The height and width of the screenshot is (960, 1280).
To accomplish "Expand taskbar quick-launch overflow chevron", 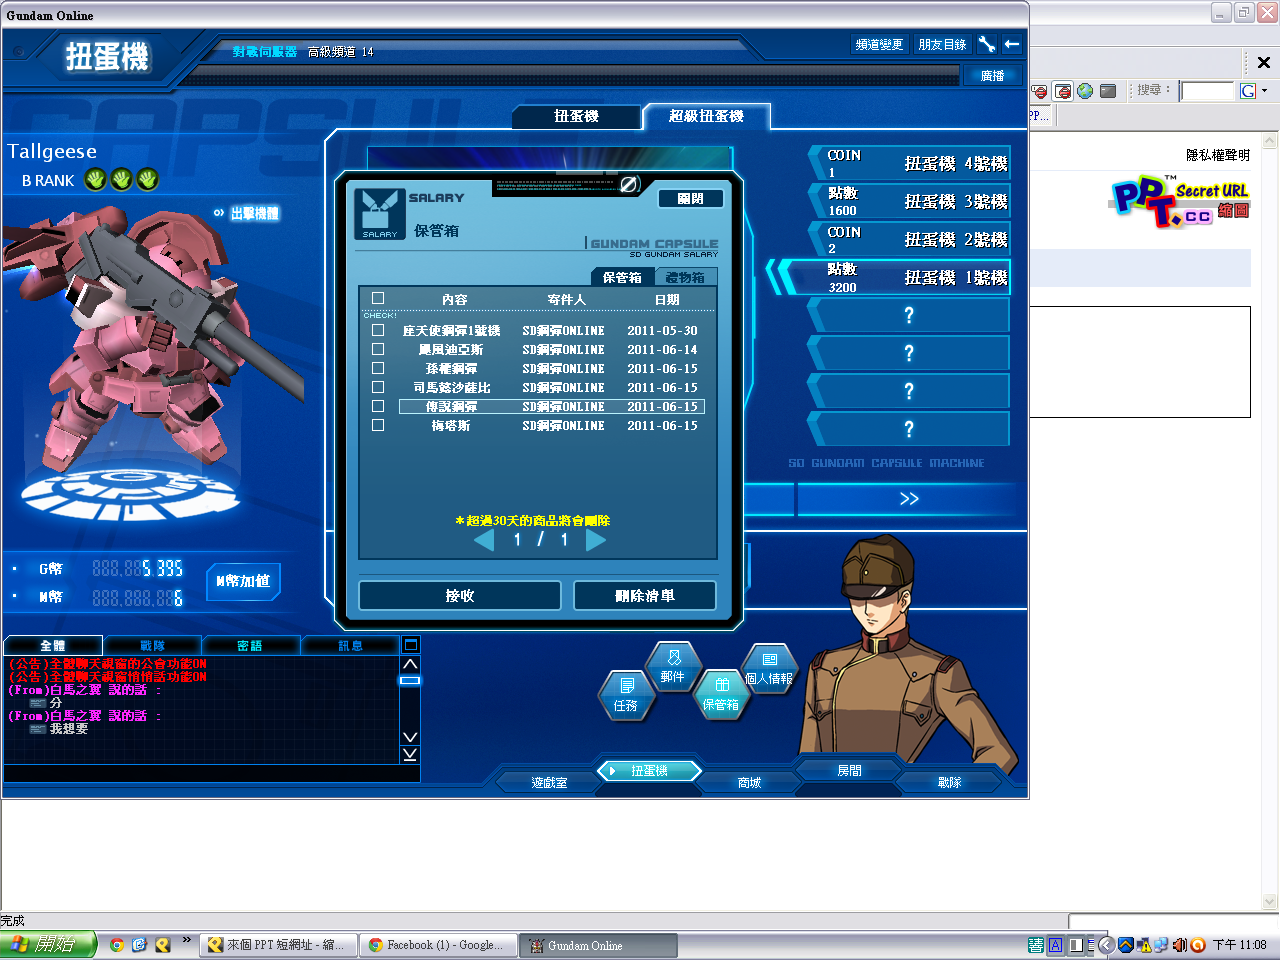I will (x=186, y=940).
